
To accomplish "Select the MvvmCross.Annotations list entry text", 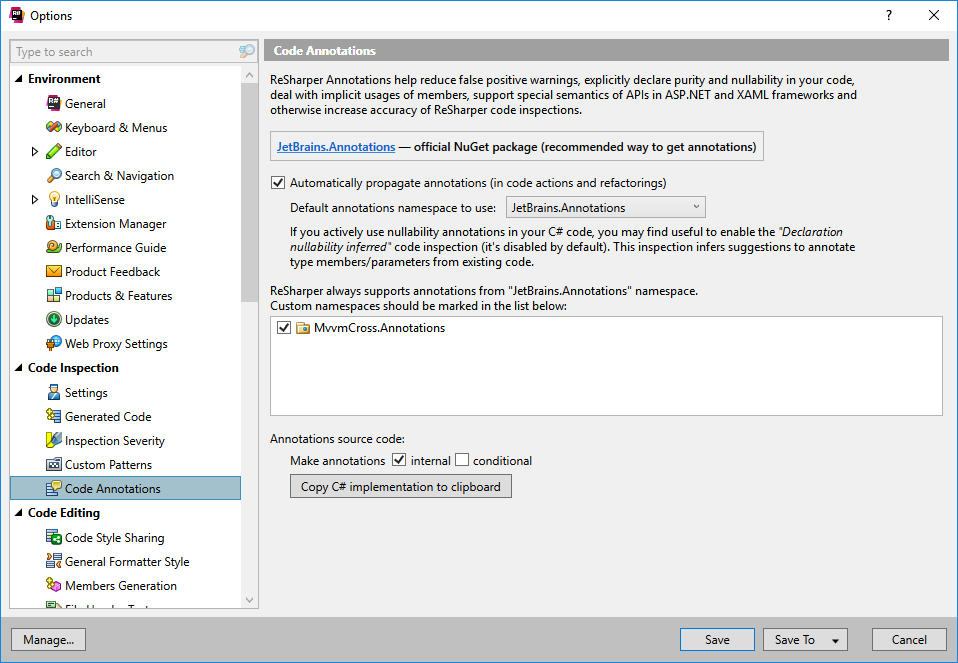I will [x=379, y=328].
